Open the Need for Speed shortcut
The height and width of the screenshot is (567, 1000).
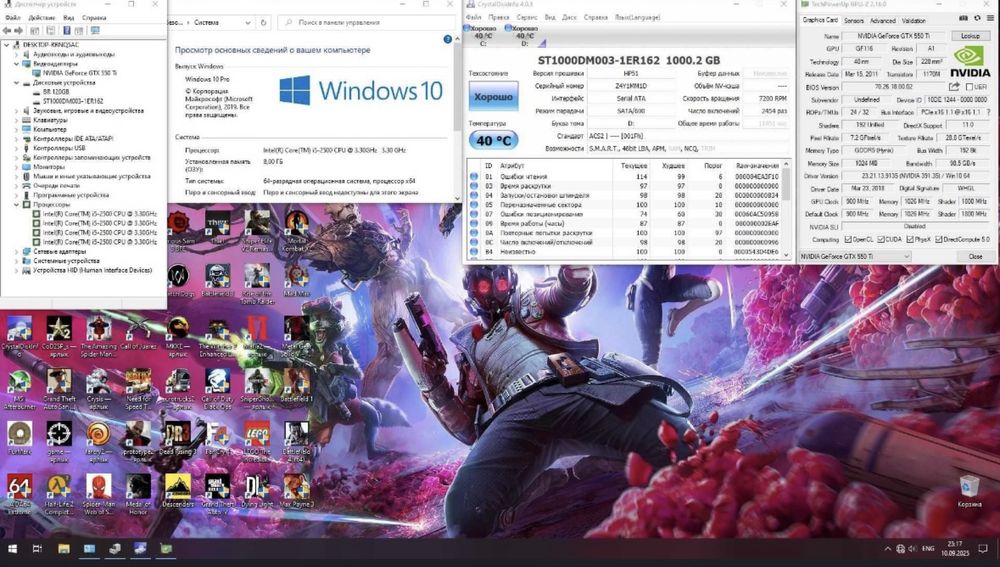(138, 389)
